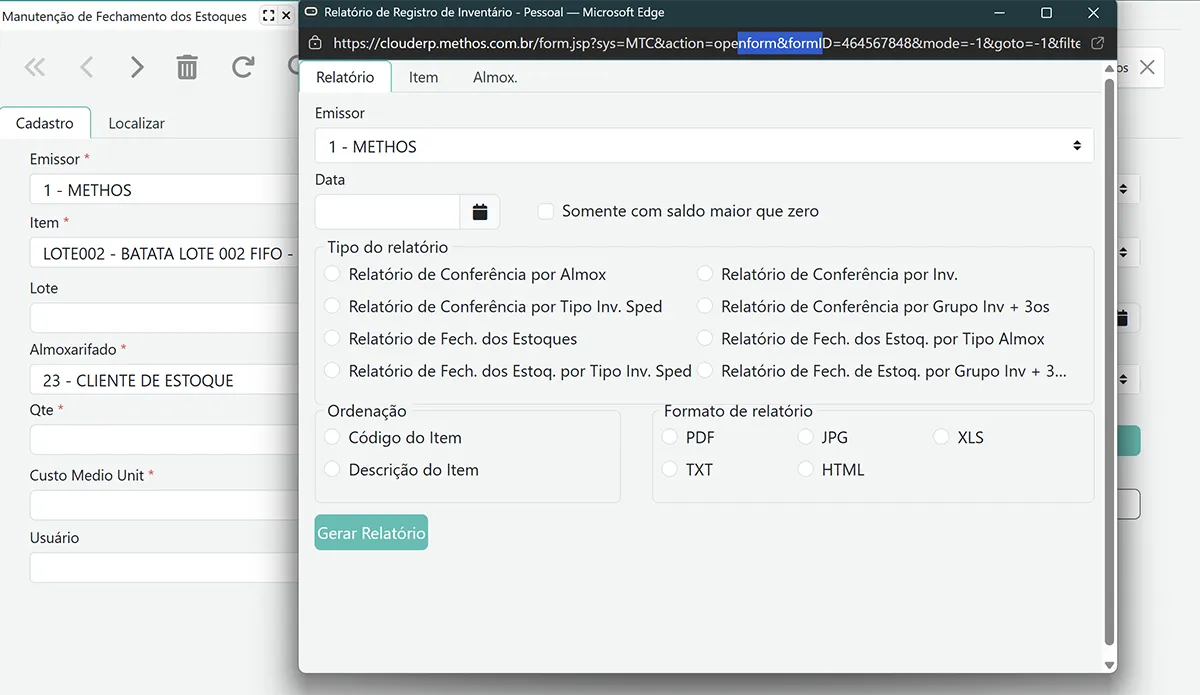Click the Qte input field
1200x695 pixels.
pos(164,439)
